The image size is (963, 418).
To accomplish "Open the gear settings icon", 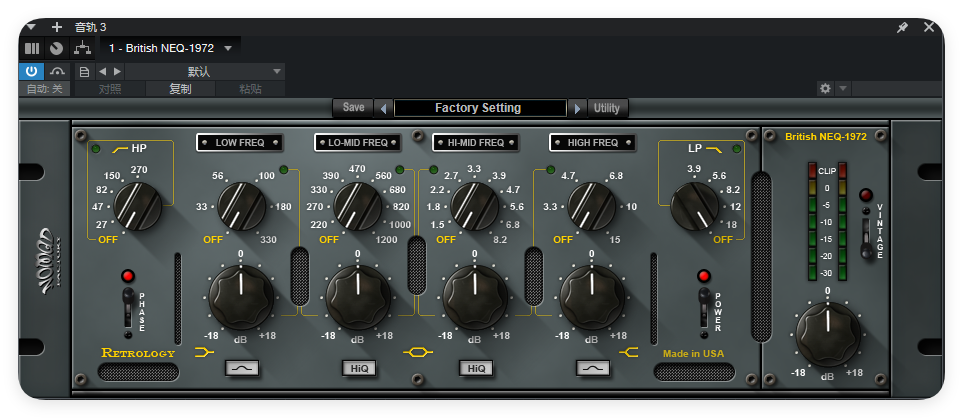I will [x=825, y=88].
